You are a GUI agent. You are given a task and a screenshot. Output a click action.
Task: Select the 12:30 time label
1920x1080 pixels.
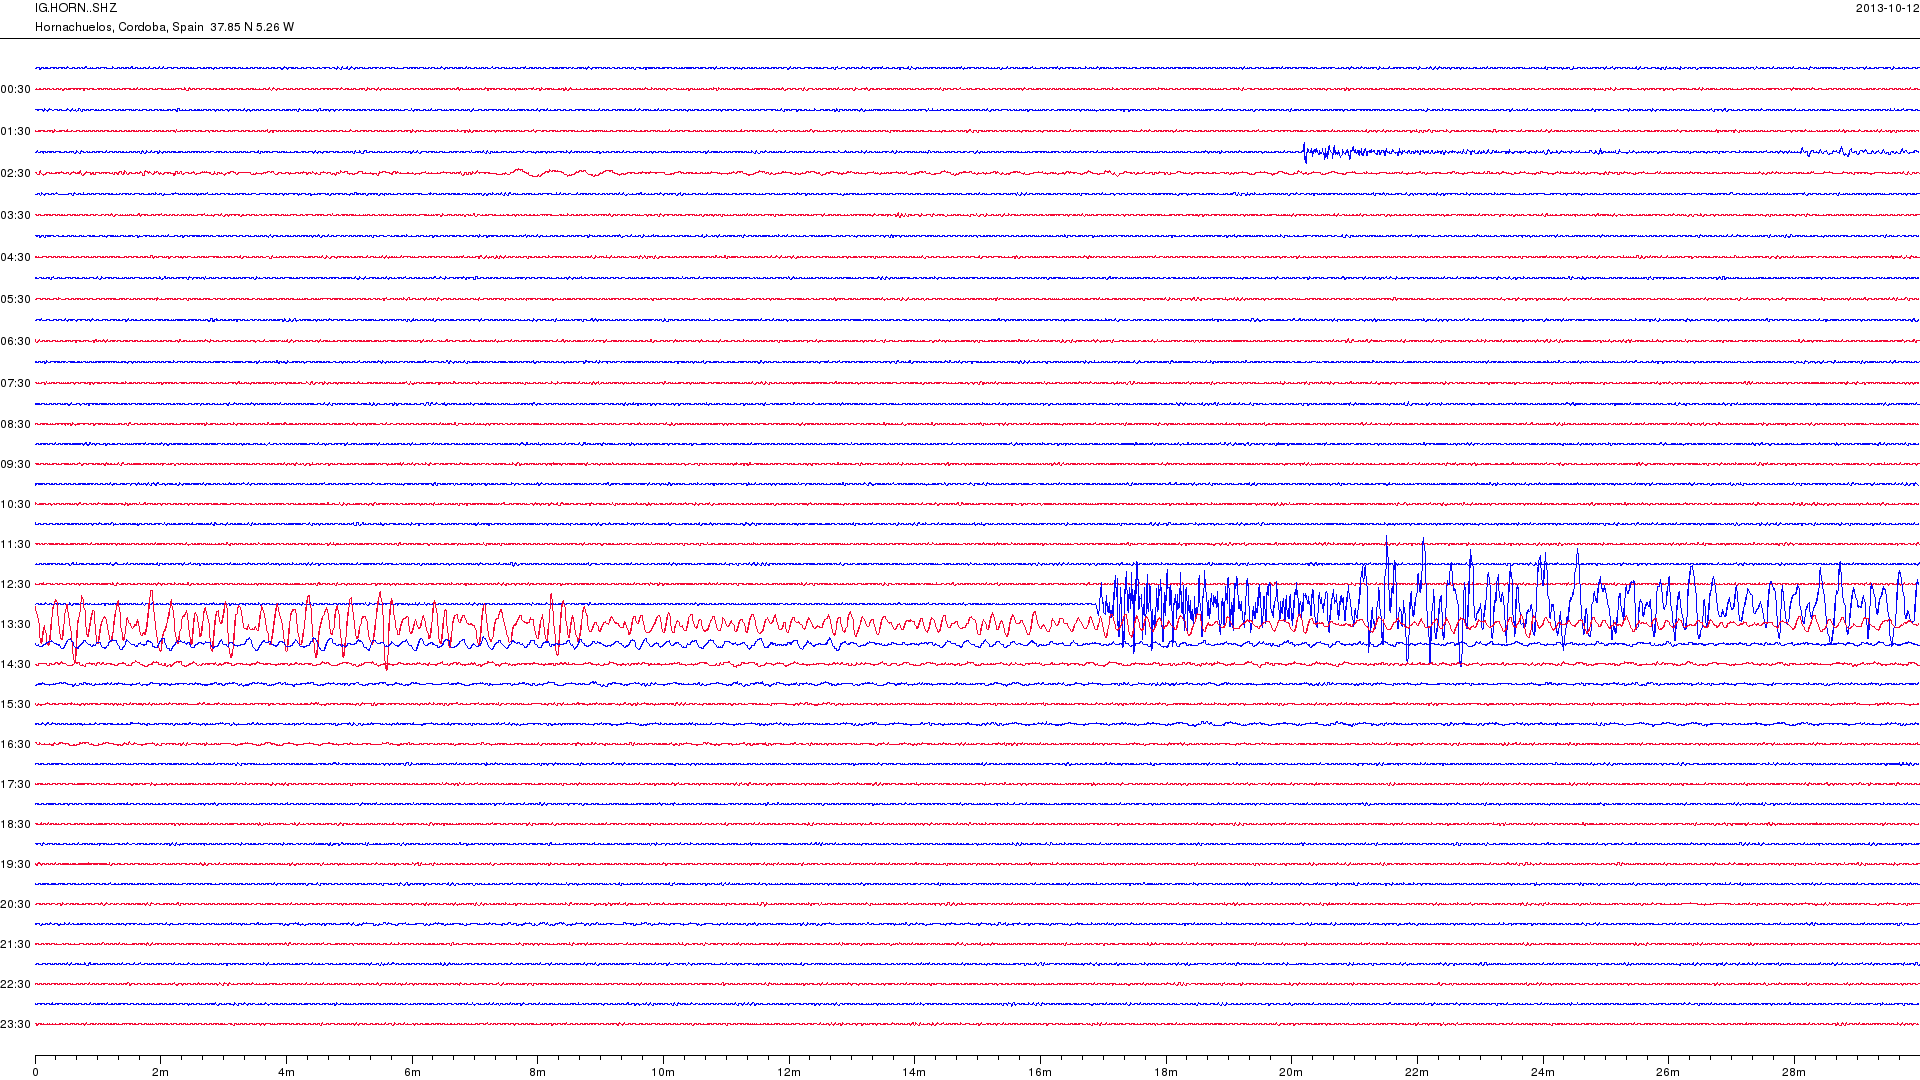coord(16,584)
